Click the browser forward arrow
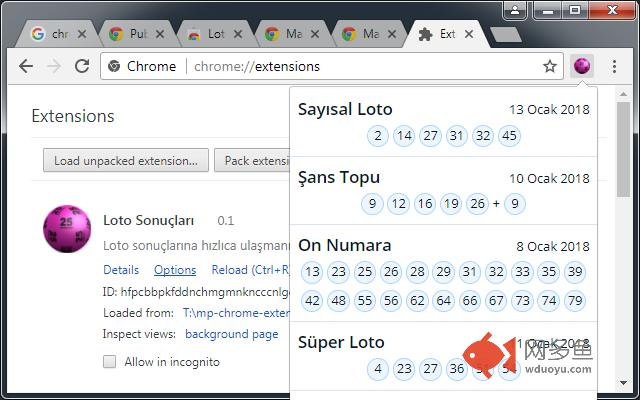This screenshot has width=640, height=400. tap(54, 66)
